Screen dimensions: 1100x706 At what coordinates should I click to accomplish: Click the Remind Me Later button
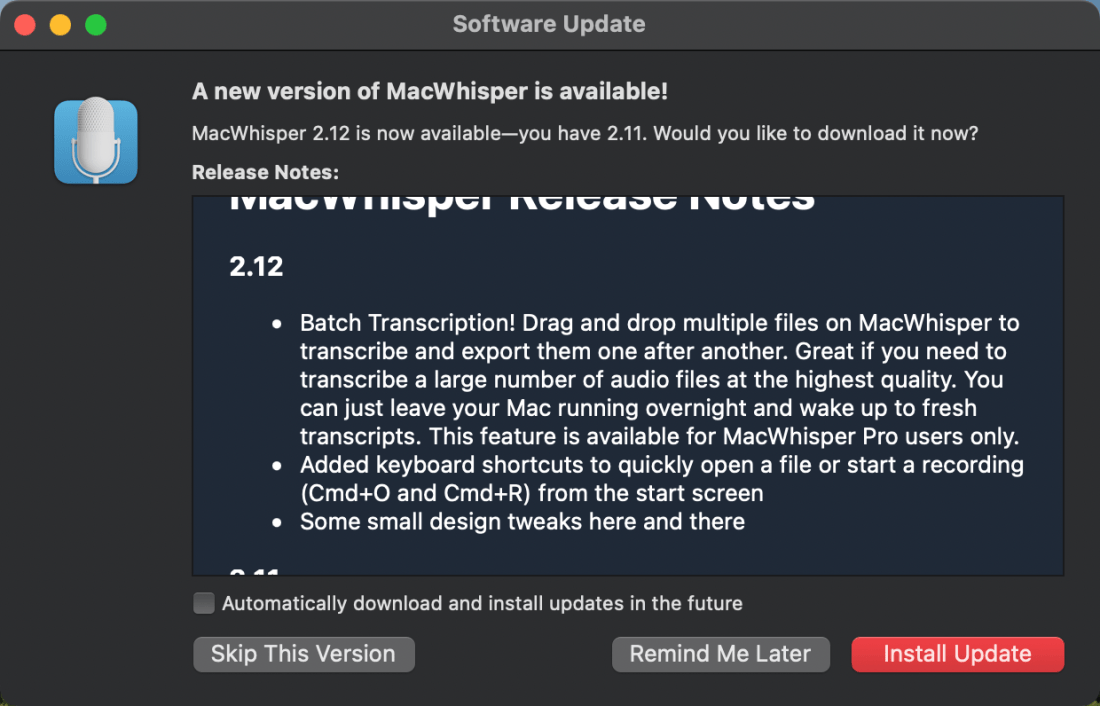point(720,654)
